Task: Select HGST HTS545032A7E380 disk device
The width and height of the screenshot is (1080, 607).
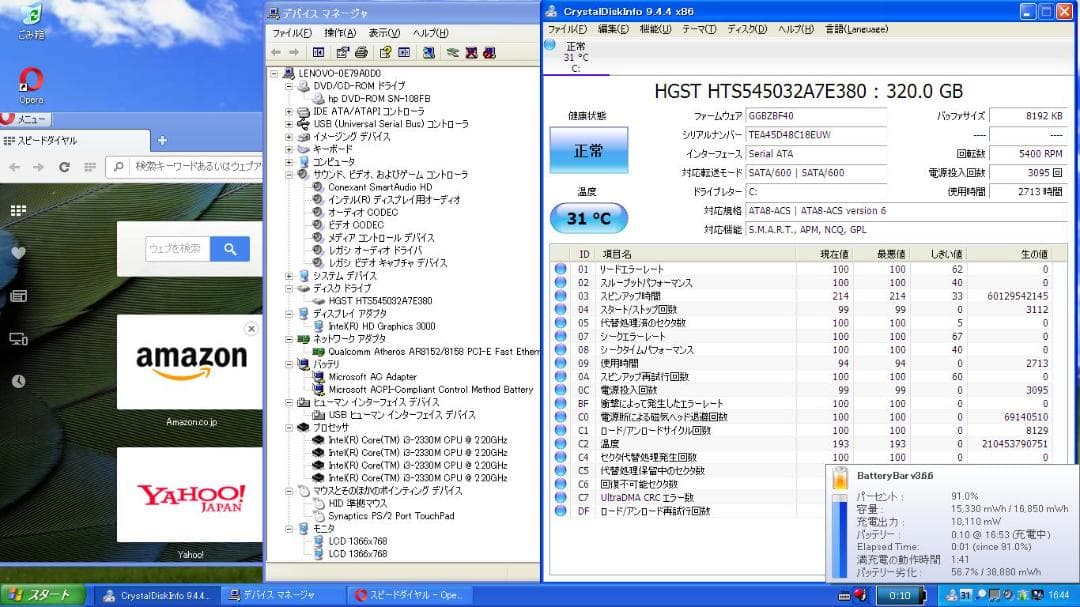Action: pos(380,301)
